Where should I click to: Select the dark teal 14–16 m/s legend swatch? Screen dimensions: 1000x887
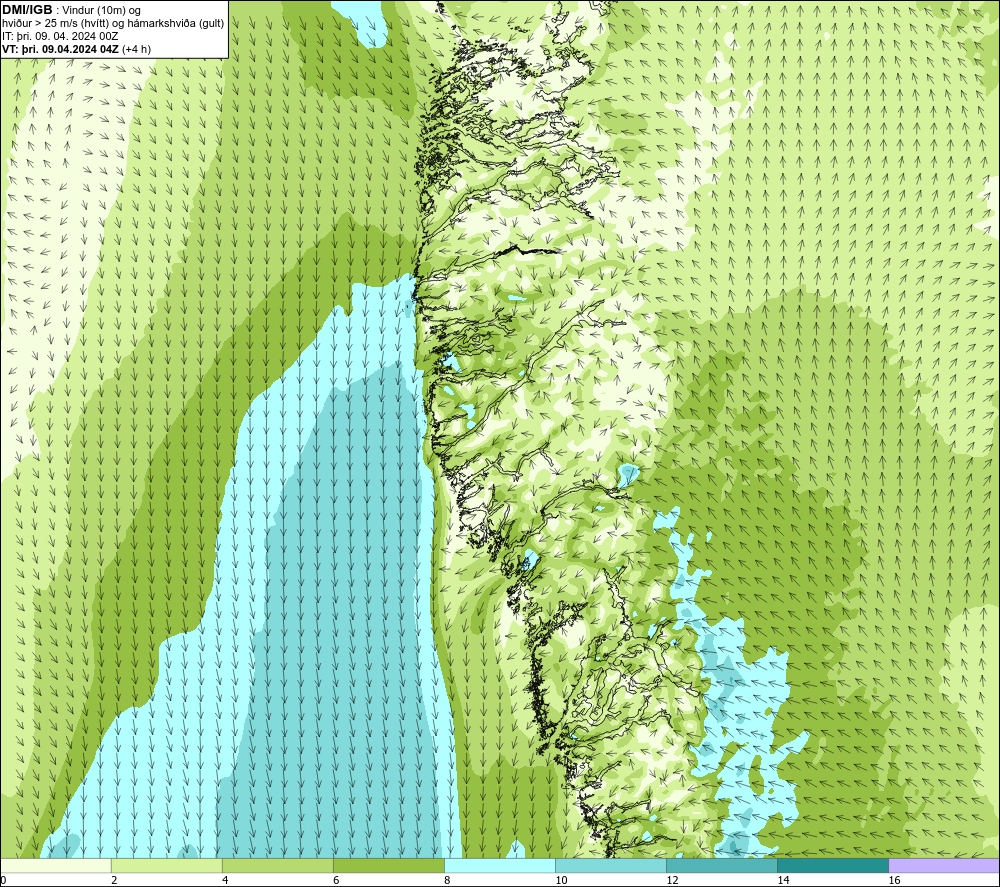tap(832, 865)
